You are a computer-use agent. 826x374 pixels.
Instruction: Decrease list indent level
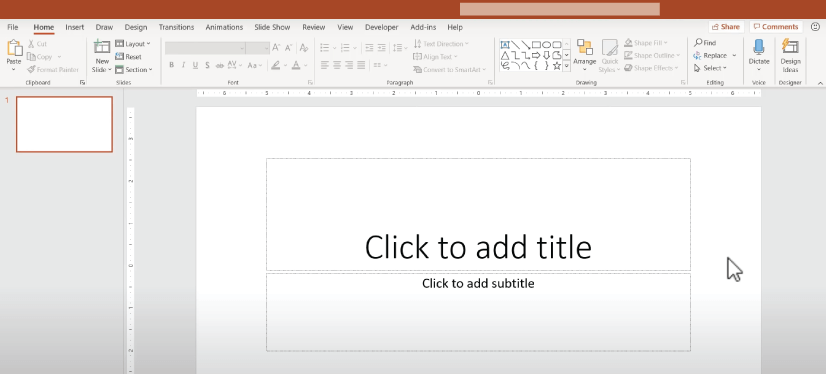pos(369,48)
